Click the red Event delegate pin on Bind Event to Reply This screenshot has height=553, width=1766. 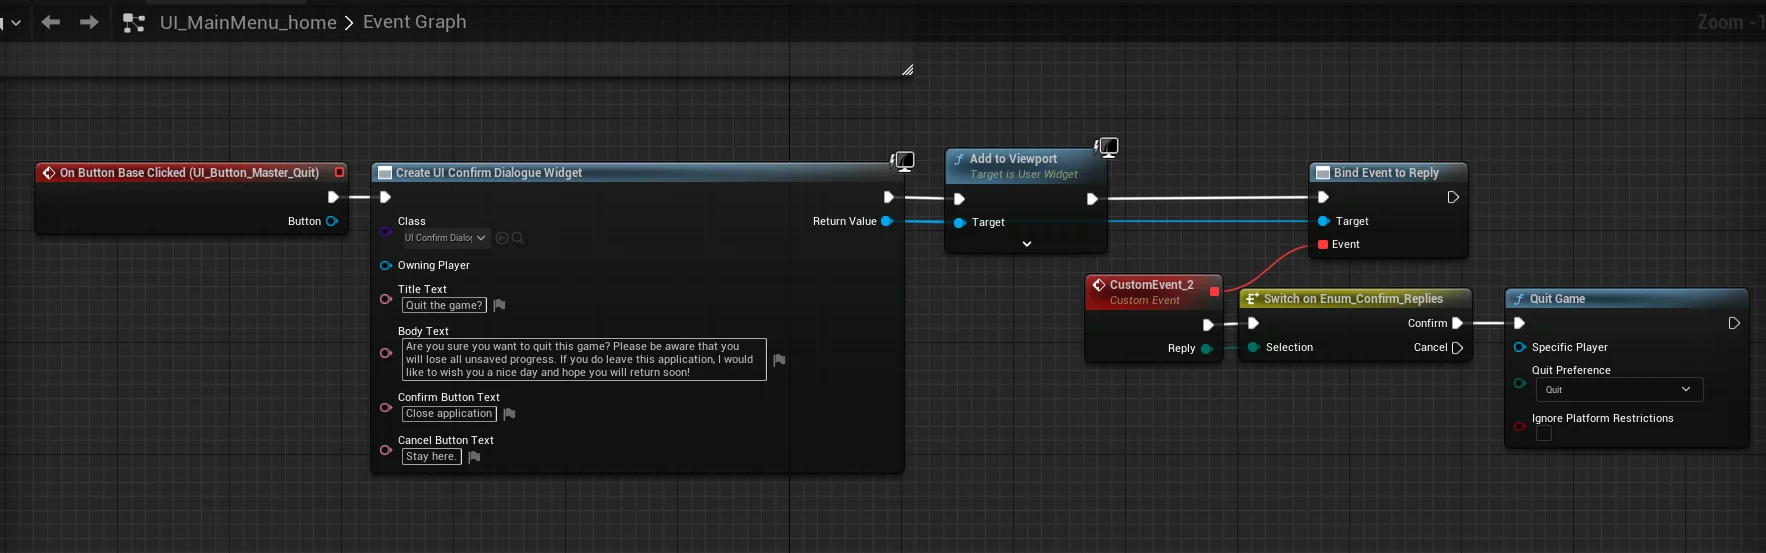click(x=1323, y=244)
